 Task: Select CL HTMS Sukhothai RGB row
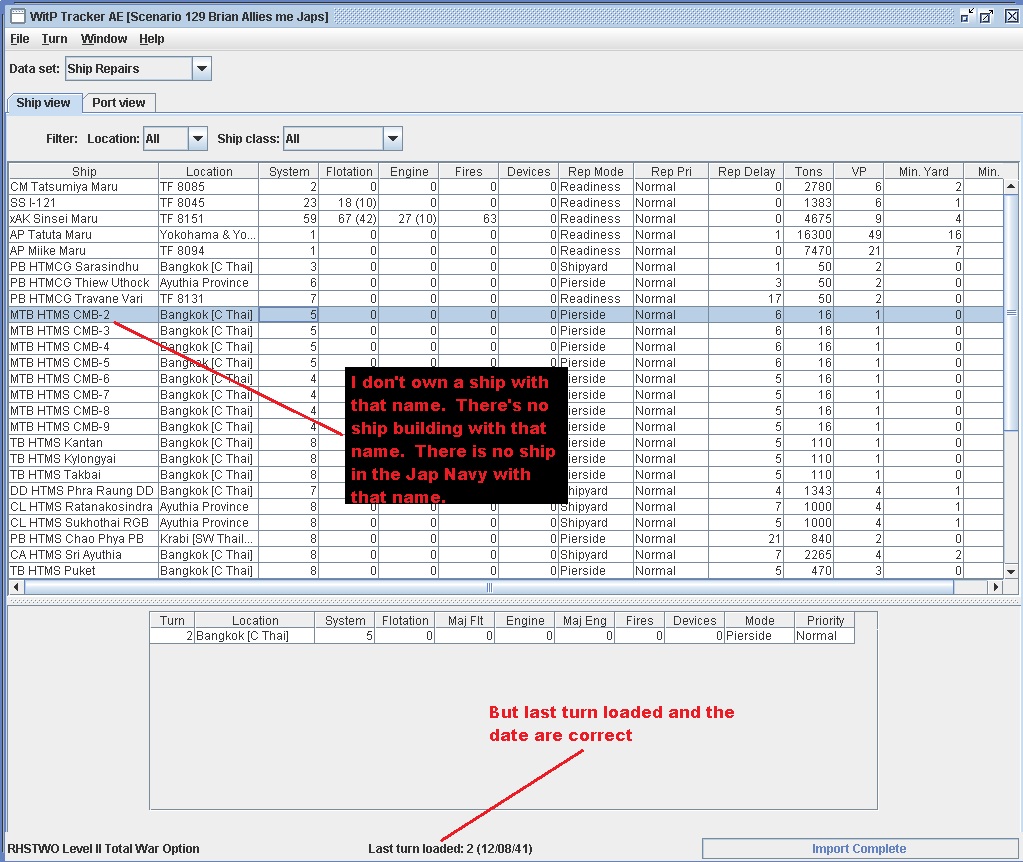tap(506, 522)
